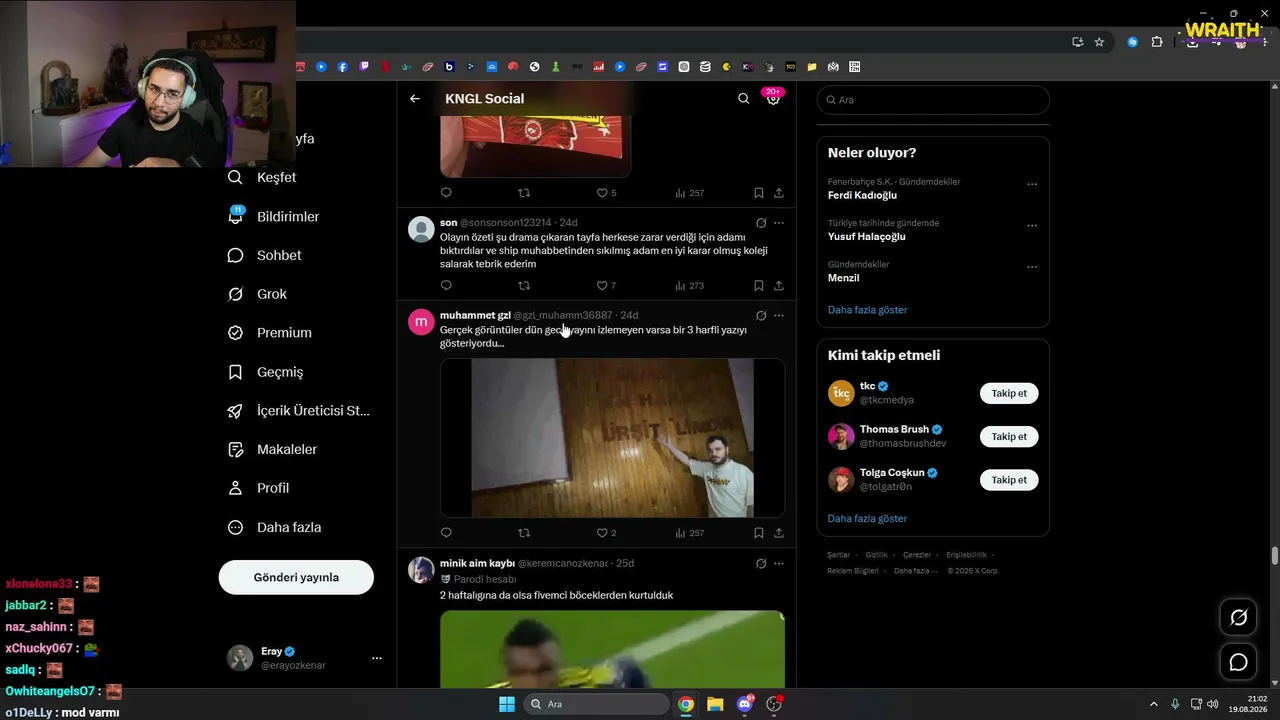
Task: Bookmark son's post
Action: point(759,285)
